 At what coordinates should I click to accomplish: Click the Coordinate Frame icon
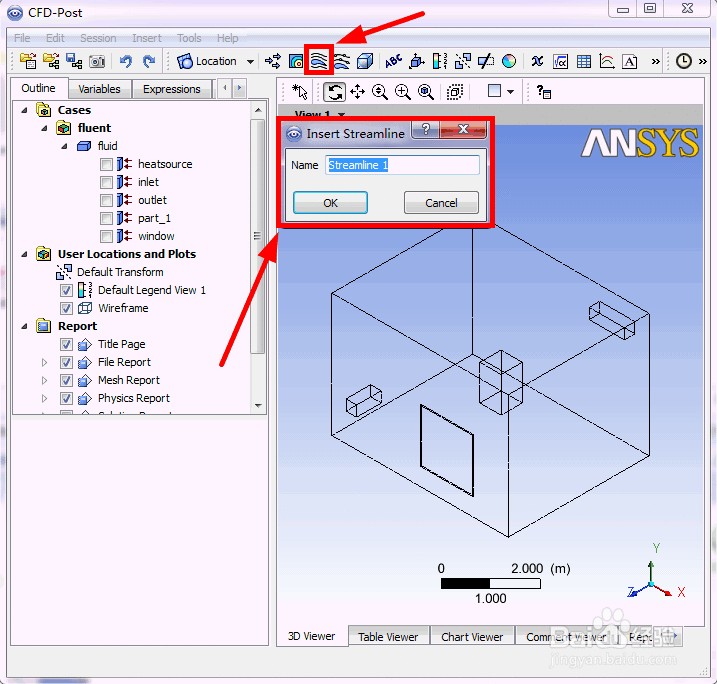point(417,61)
